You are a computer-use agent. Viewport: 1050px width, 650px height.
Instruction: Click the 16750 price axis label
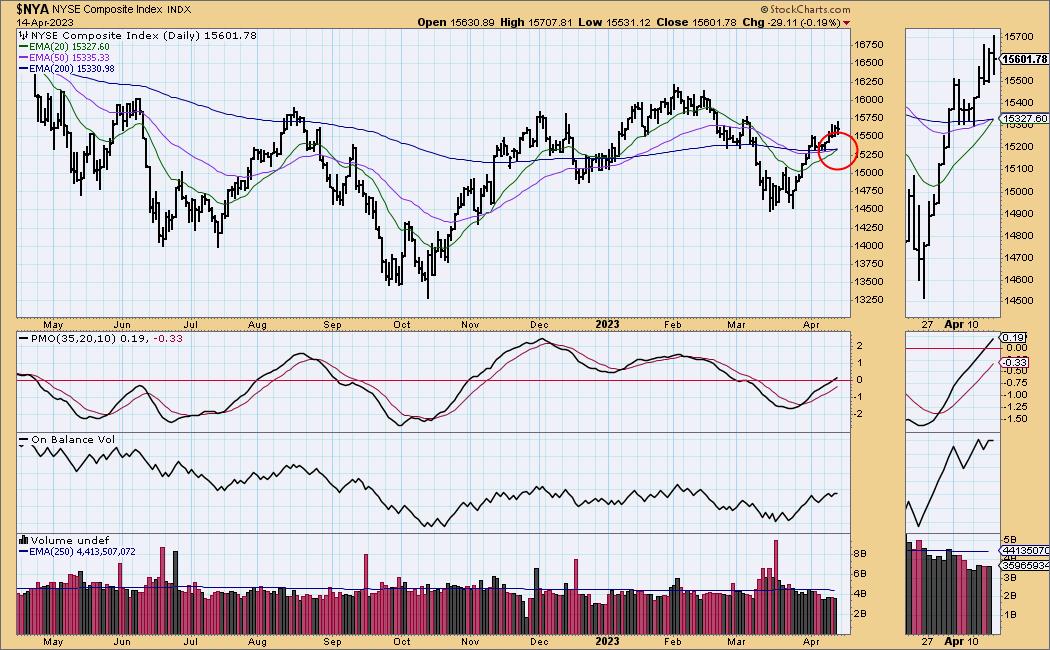click(869, 44)
